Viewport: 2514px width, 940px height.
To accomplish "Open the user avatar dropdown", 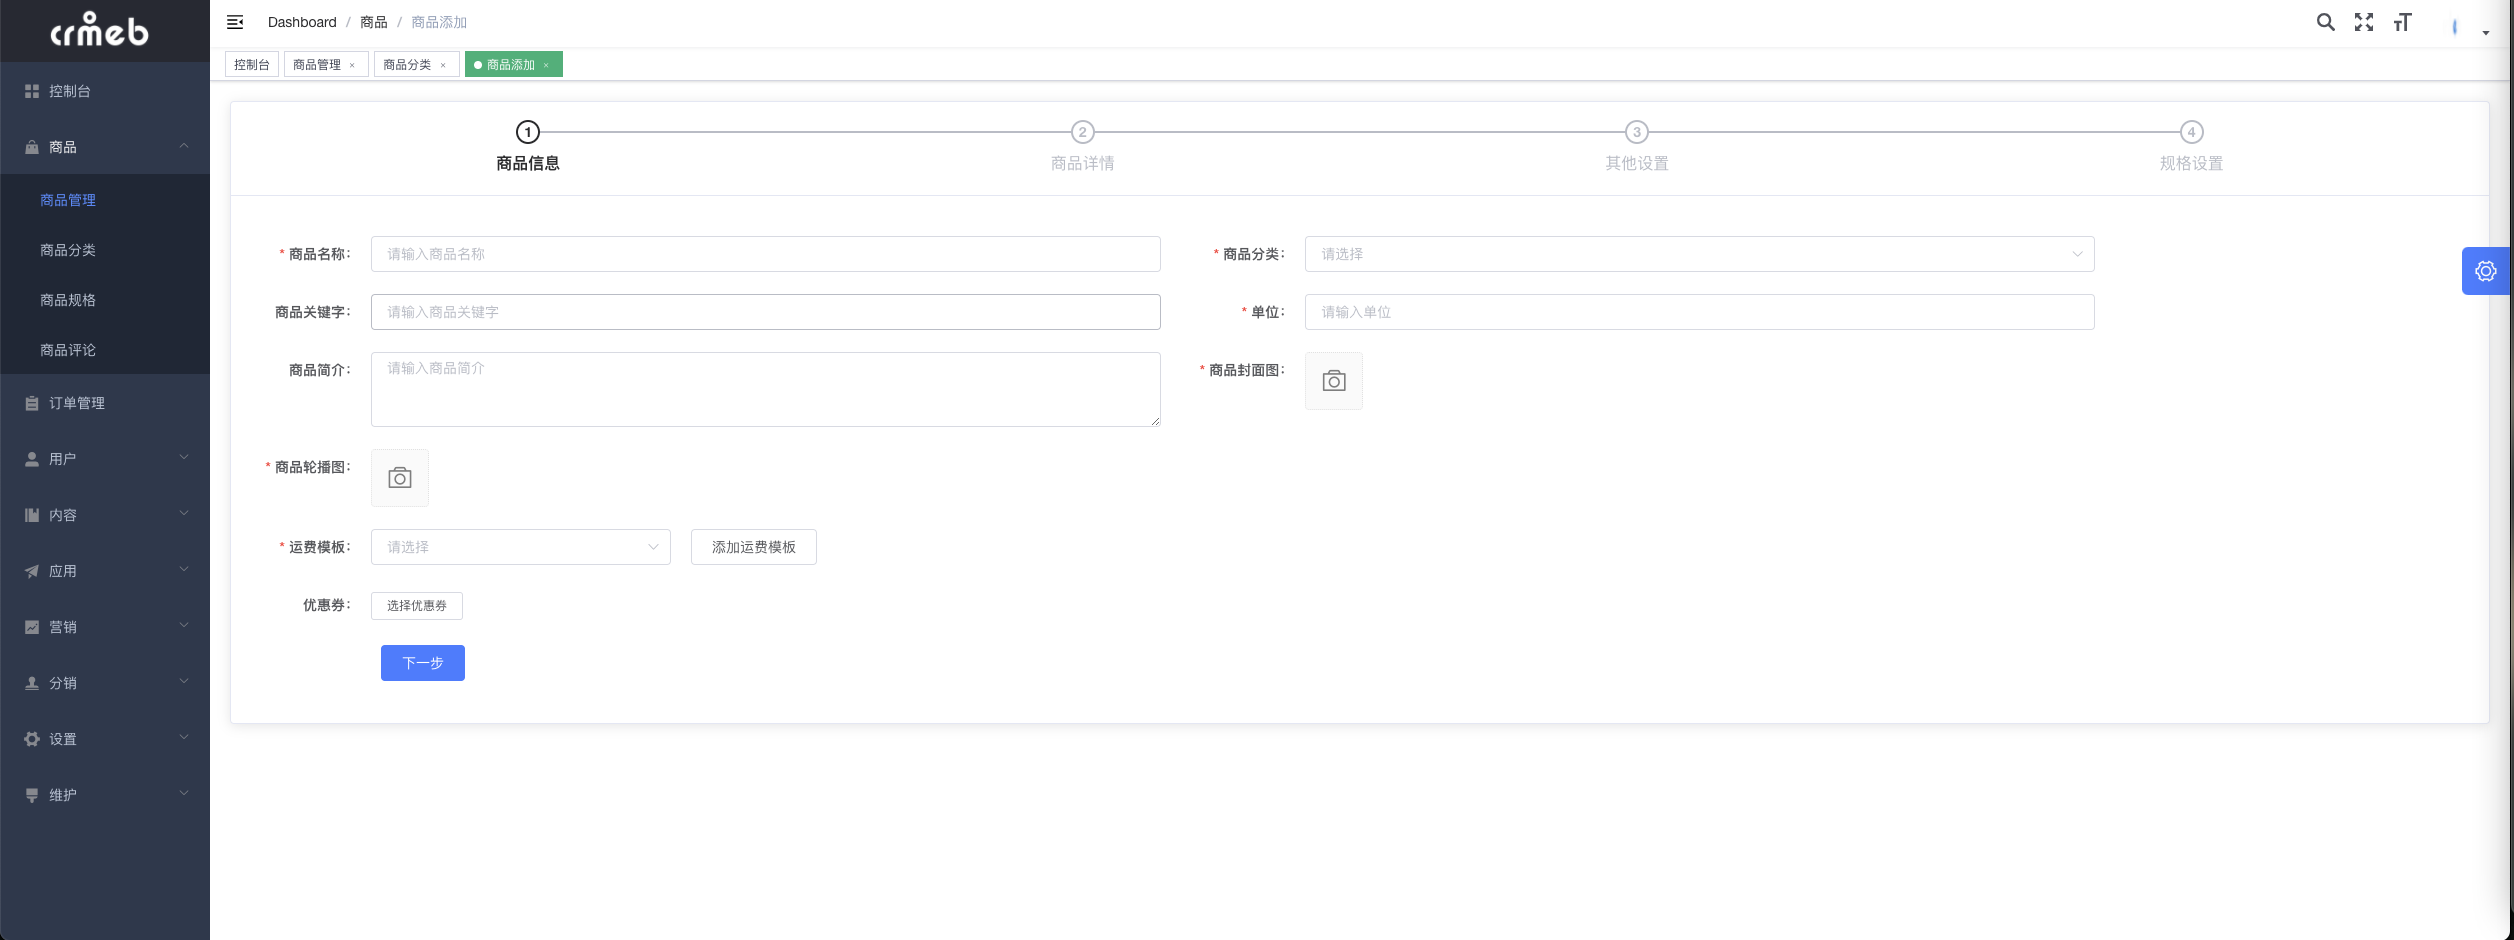I will [2468, 26].
